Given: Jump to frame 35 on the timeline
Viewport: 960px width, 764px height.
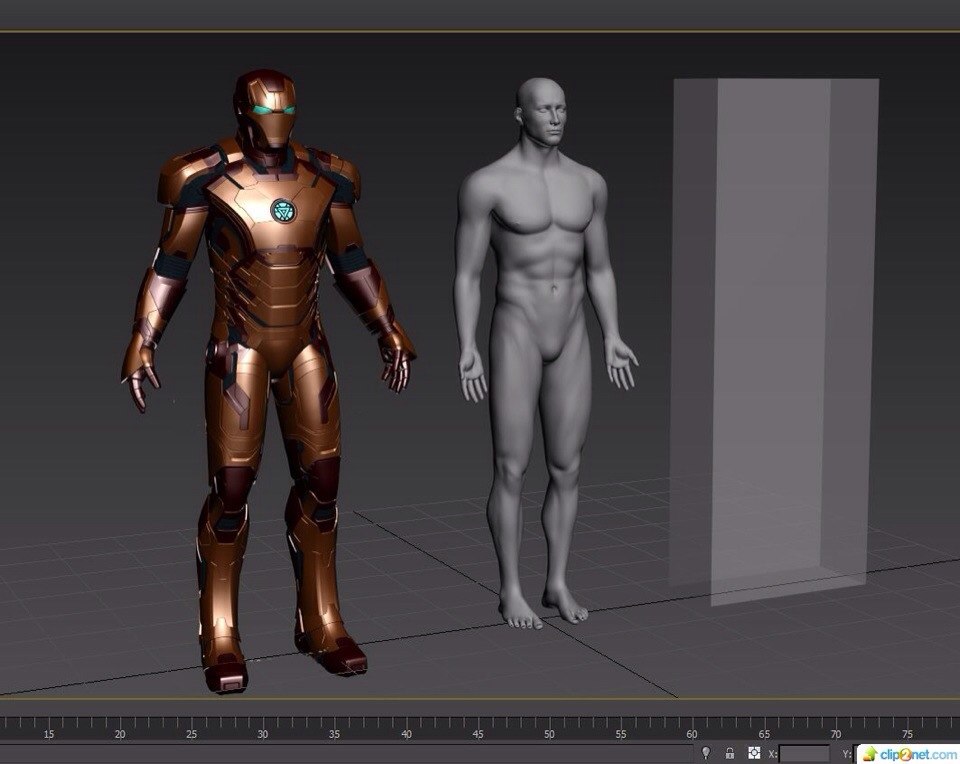Looking at the screenshot, I should coord(334,734).
